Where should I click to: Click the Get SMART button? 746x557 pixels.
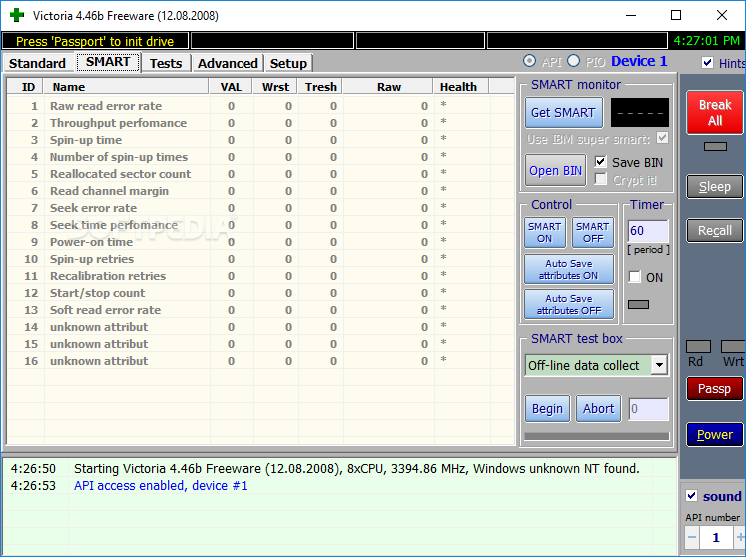[x=563, y=113]
